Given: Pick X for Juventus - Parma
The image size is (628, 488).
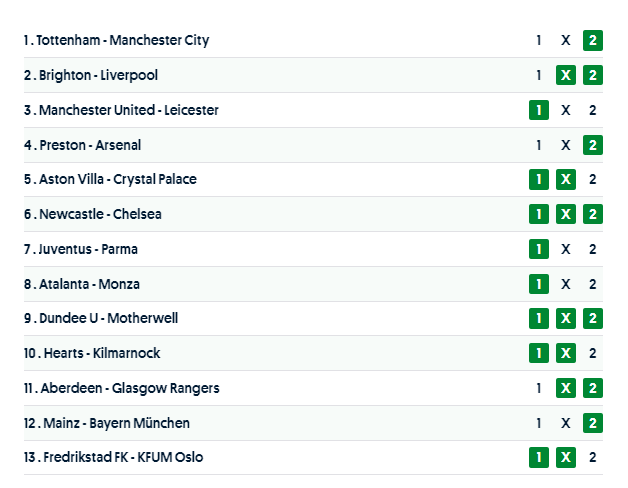Looking at the screenshot, I should (x=565, y=249).
